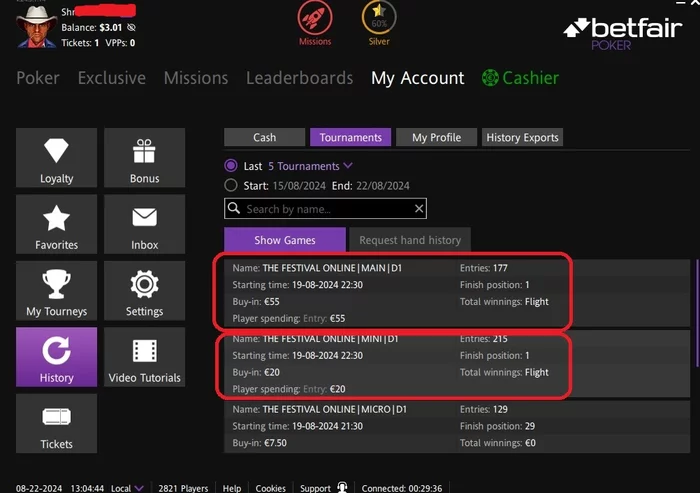Open the Bonus gift tile

tap(144, 158)
